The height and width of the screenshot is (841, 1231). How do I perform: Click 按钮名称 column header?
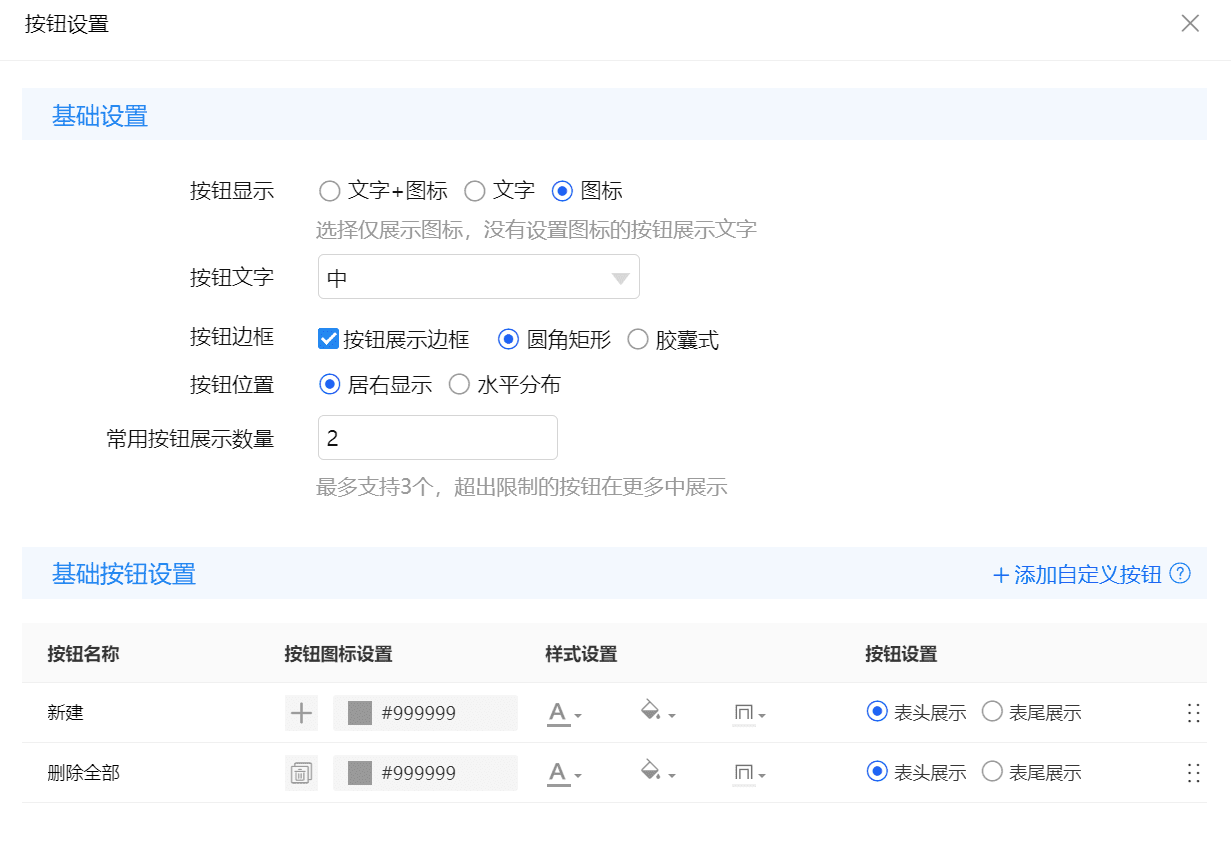pos(83,654)
